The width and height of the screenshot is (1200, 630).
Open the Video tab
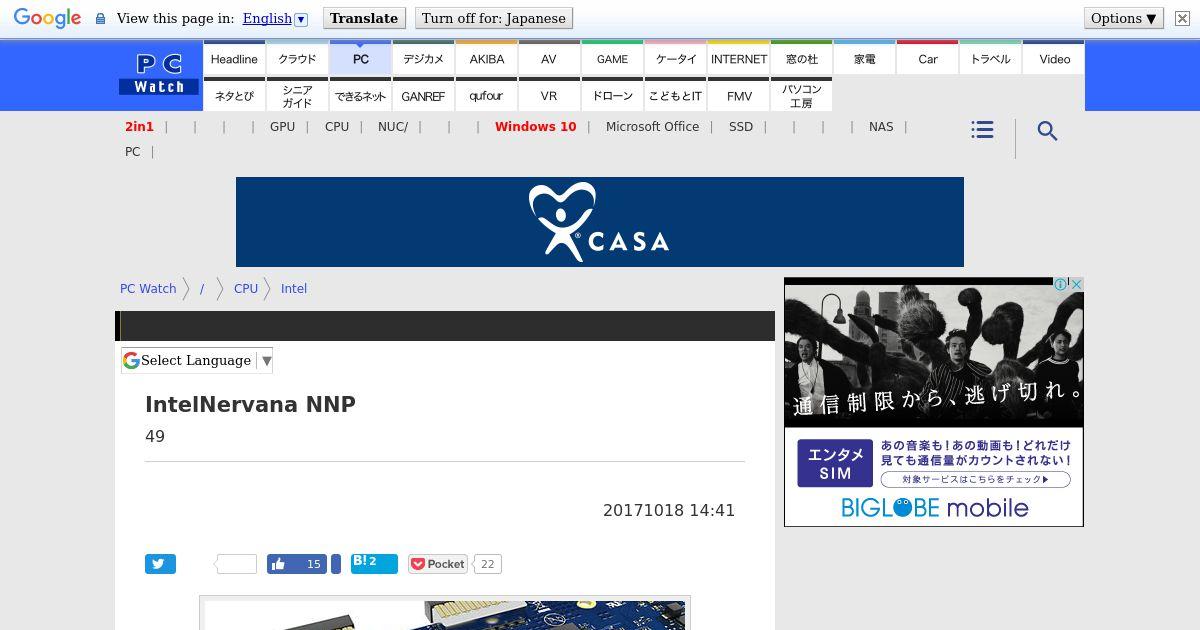click(x=1054, y=59)
